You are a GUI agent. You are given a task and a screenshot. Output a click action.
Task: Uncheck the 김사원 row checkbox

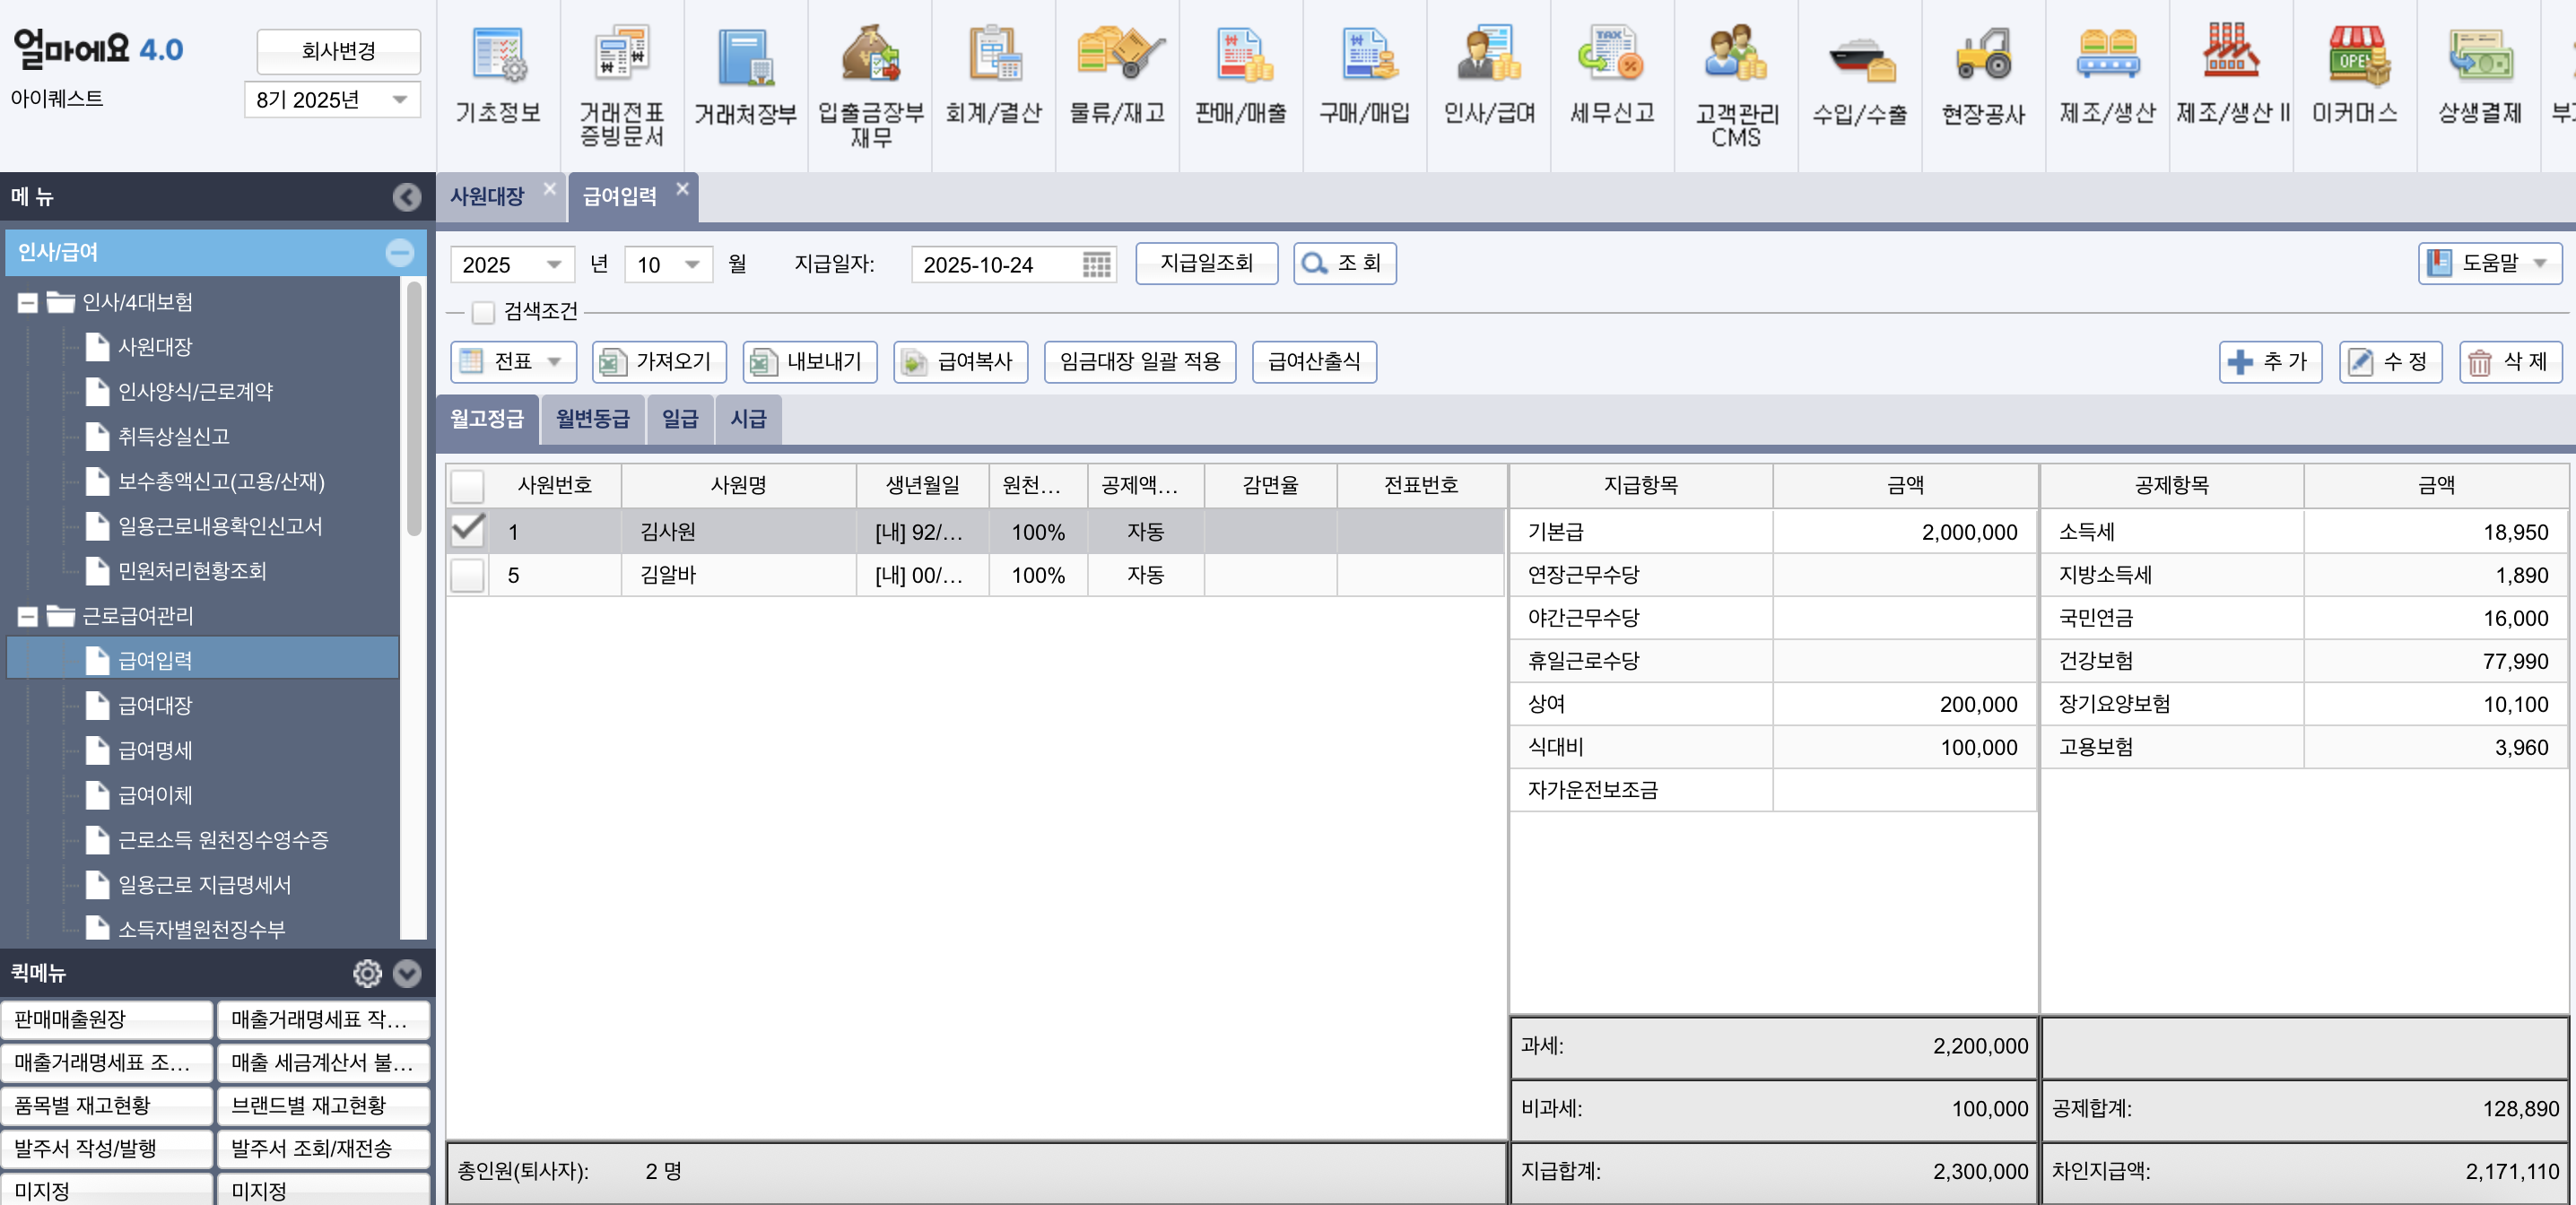coord(466,531)
